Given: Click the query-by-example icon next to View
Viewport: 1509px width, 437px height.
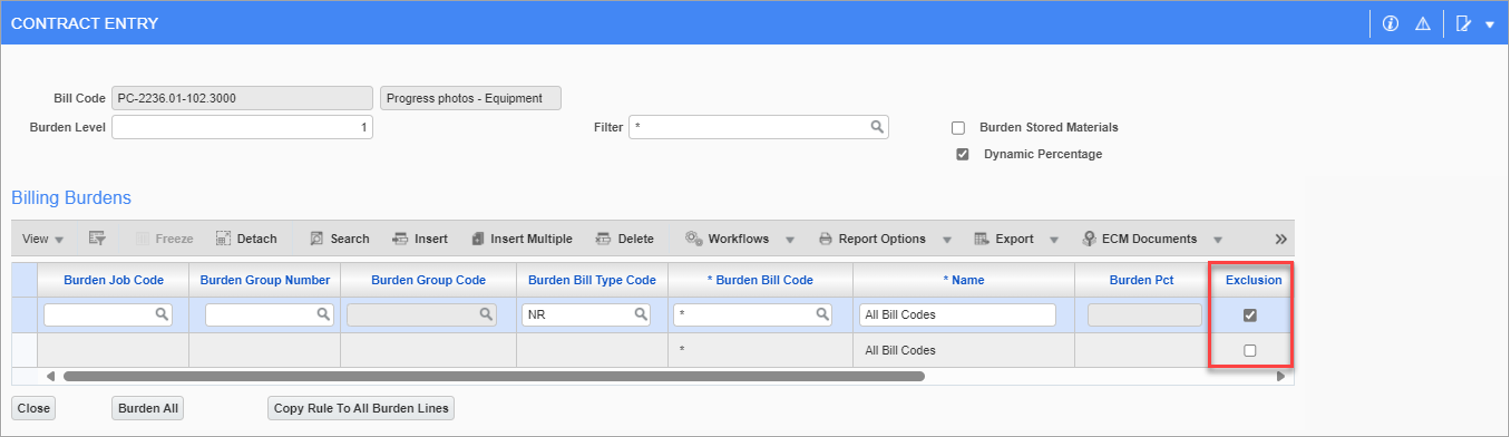Looking at the screenshot, I should tap(97, 239).
